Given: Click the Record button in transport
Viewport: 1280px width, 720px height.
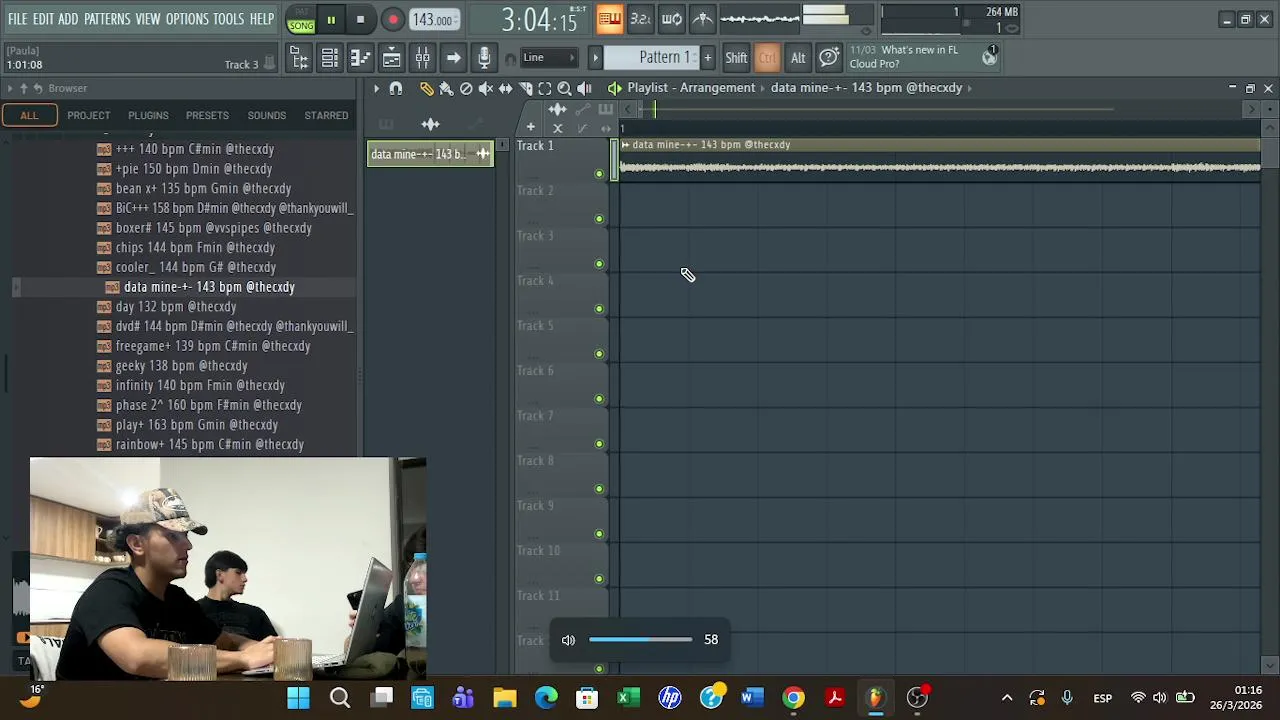Looking at the screenshot, I should [x=393, y=19].
